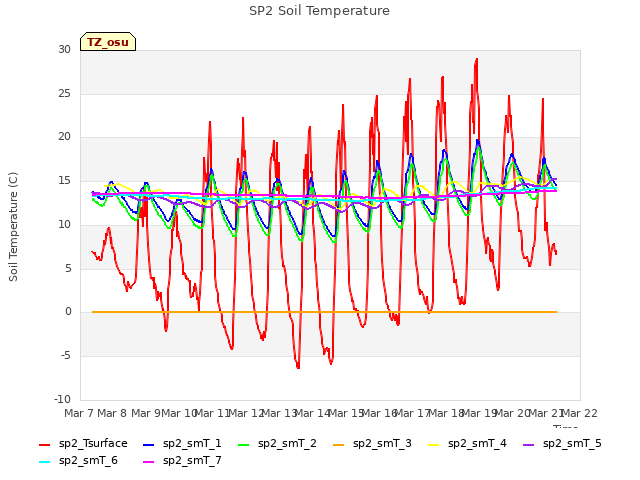Click the 25 y-axis tick label
This screenshot has height=480, width=640.
pyautogui.click(x=64, y=93)
